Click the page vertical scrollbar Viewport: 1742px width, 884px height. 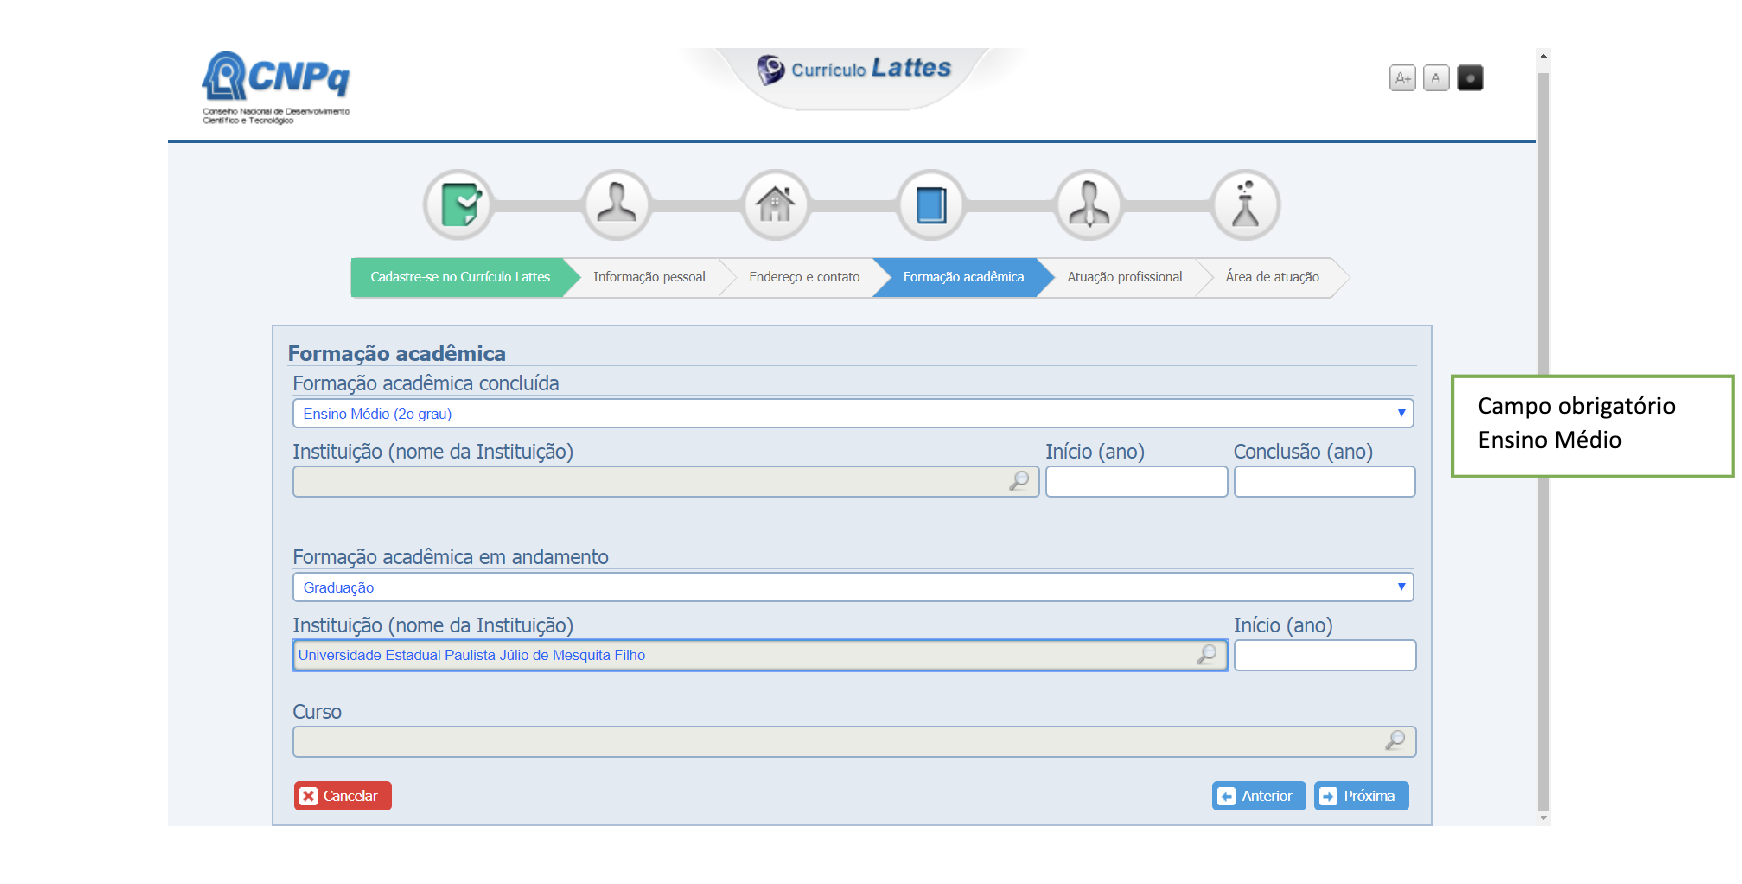coord(1543,440)
